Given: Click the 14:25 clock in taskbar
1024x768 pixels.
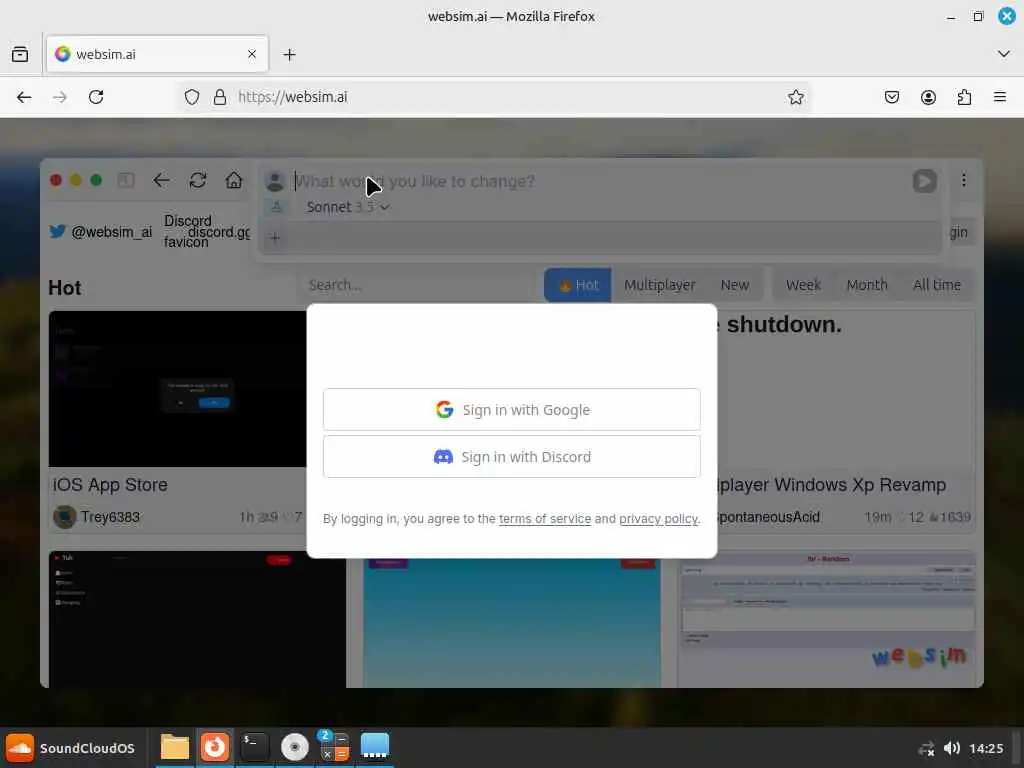Looking at the screenshot, I should (986, 748).
